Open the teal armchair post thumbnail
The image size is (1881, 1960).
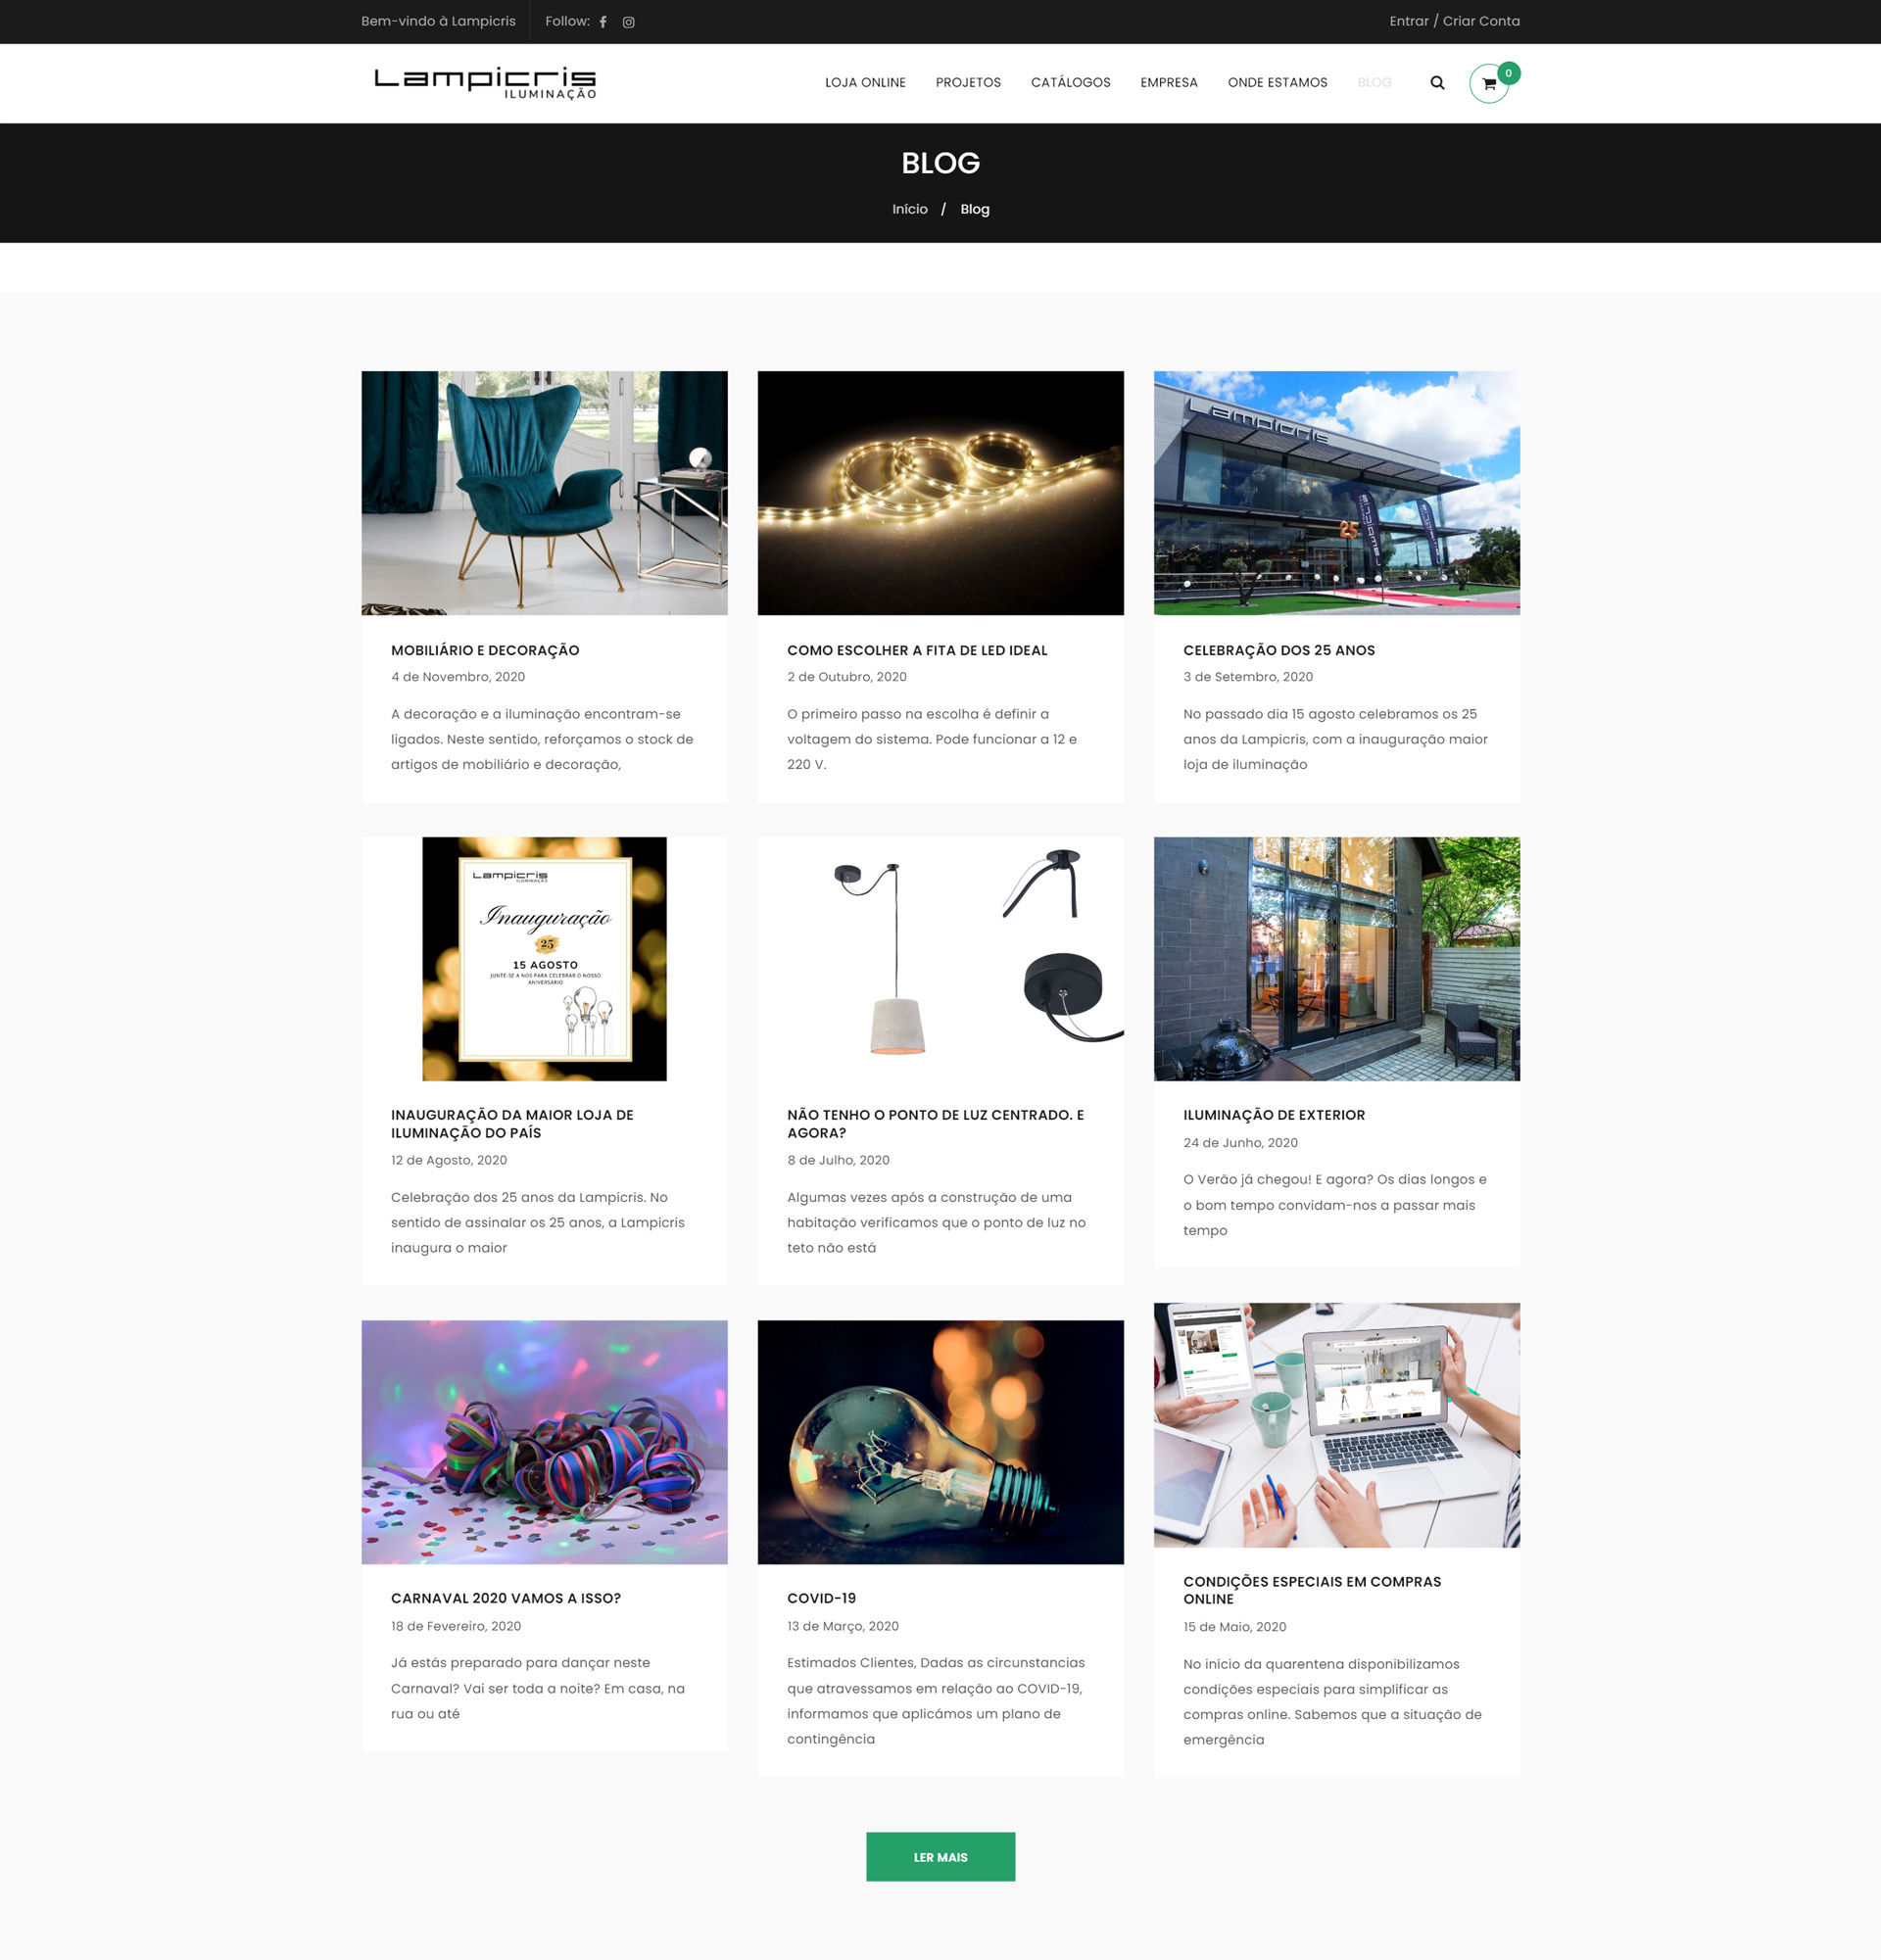pyautogui.click(x=544, y=493)
